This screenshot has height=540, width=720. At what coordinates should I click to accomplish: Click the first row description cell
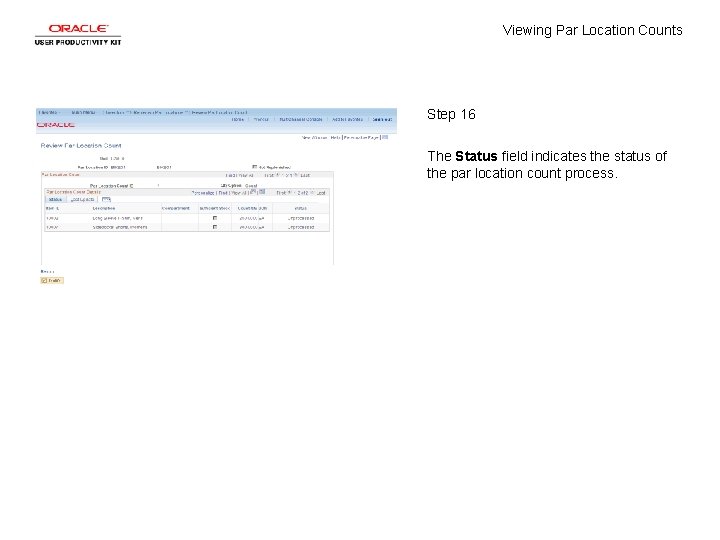tap(118, 218)
